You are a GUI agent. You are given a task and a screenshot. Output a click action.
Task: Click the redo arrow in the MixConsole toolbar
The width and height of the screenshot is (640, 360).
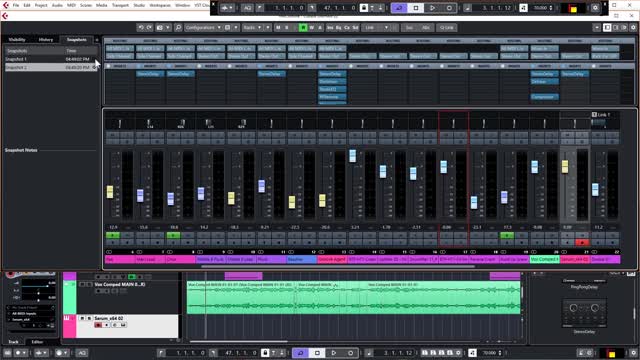pyautogui.click(x=149, y=28)
